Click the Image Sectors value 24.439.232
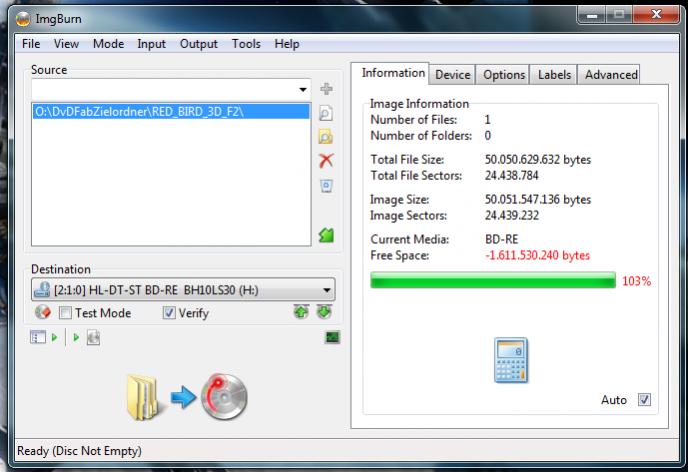688x472 pixels. coord(512,215)
